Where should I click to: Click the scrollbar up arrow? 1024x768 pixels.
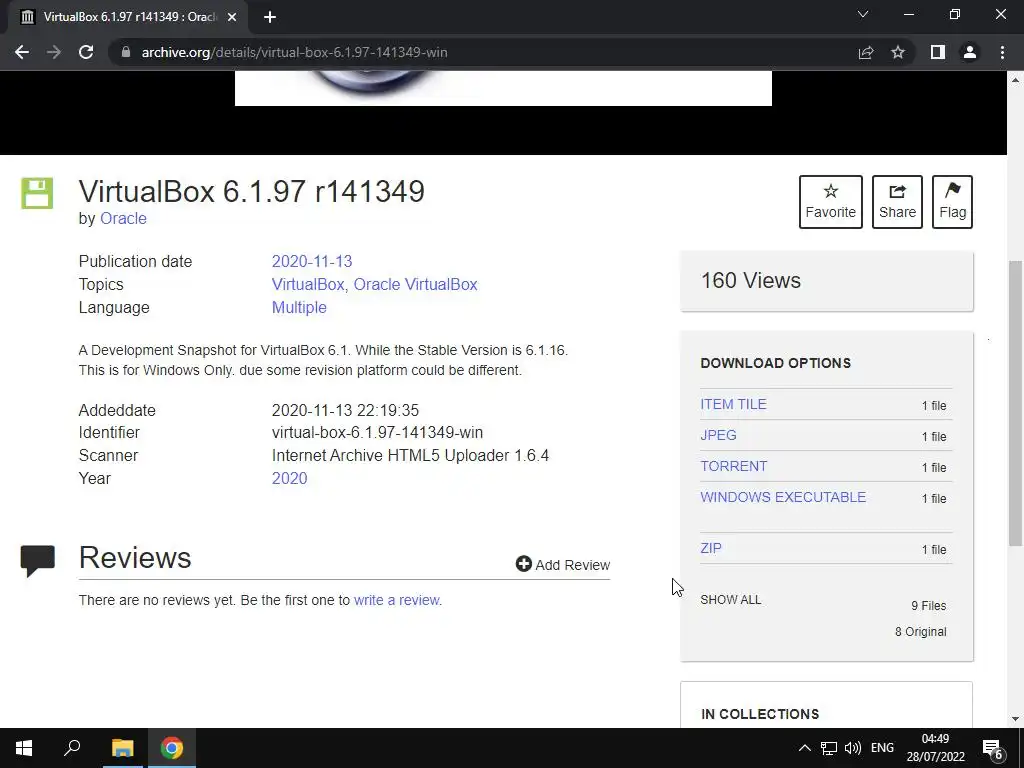[x=1015, y=80]
